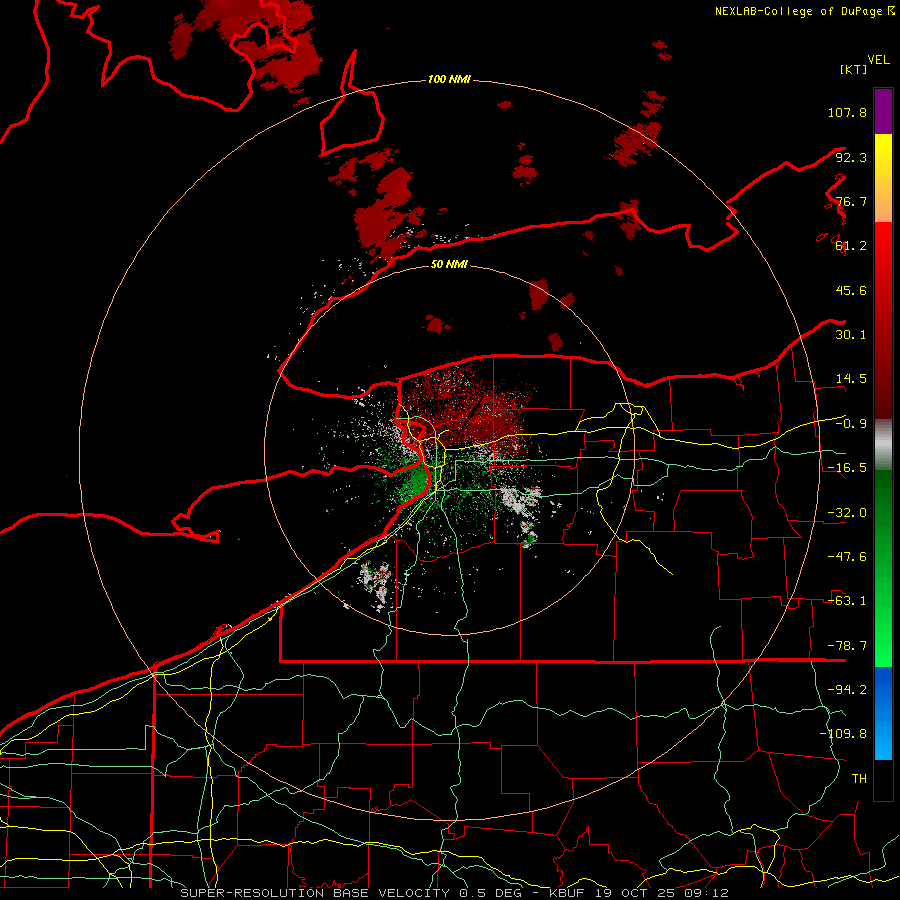
Task: Select the 92.3 velocity scale value
Action: [851, 157]
